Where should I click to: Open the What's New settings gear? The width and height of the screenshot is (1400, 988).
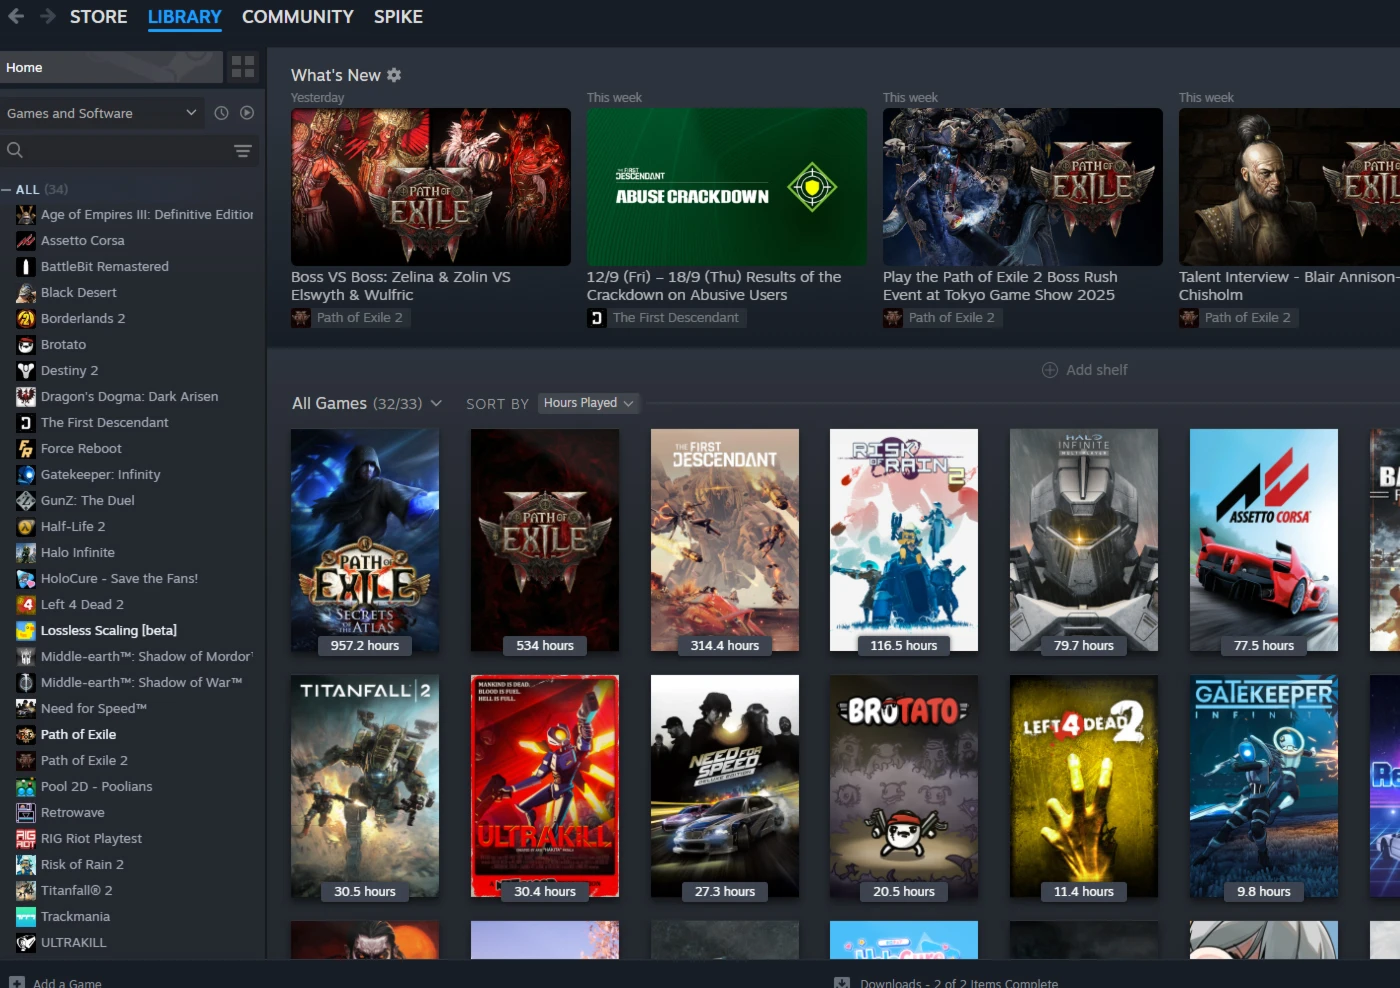(394, 75)
